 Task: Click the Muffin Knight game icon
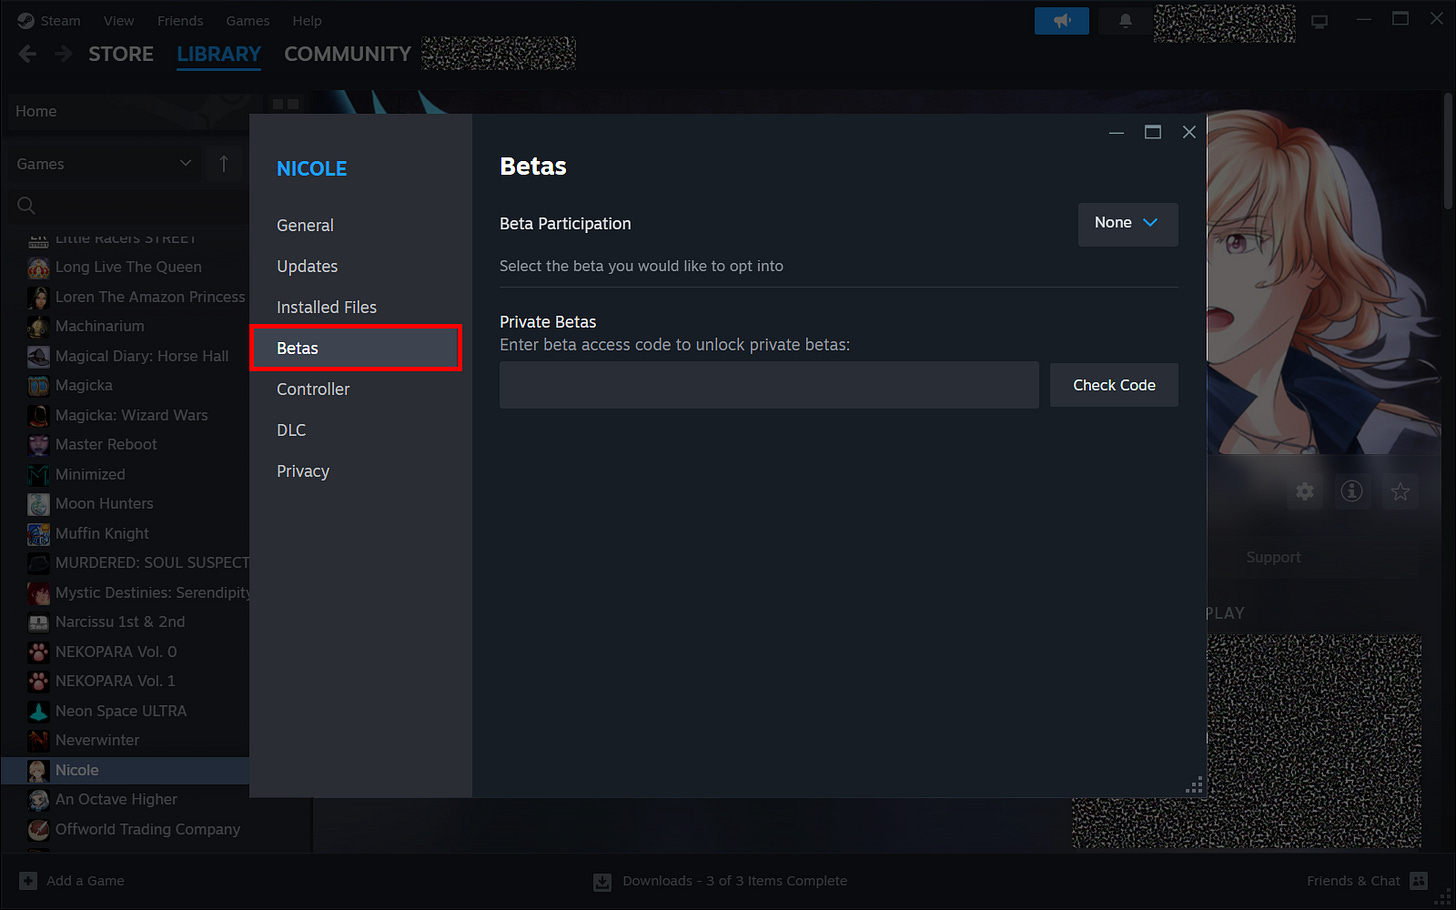pyautogui.click(x=38, y=534)
